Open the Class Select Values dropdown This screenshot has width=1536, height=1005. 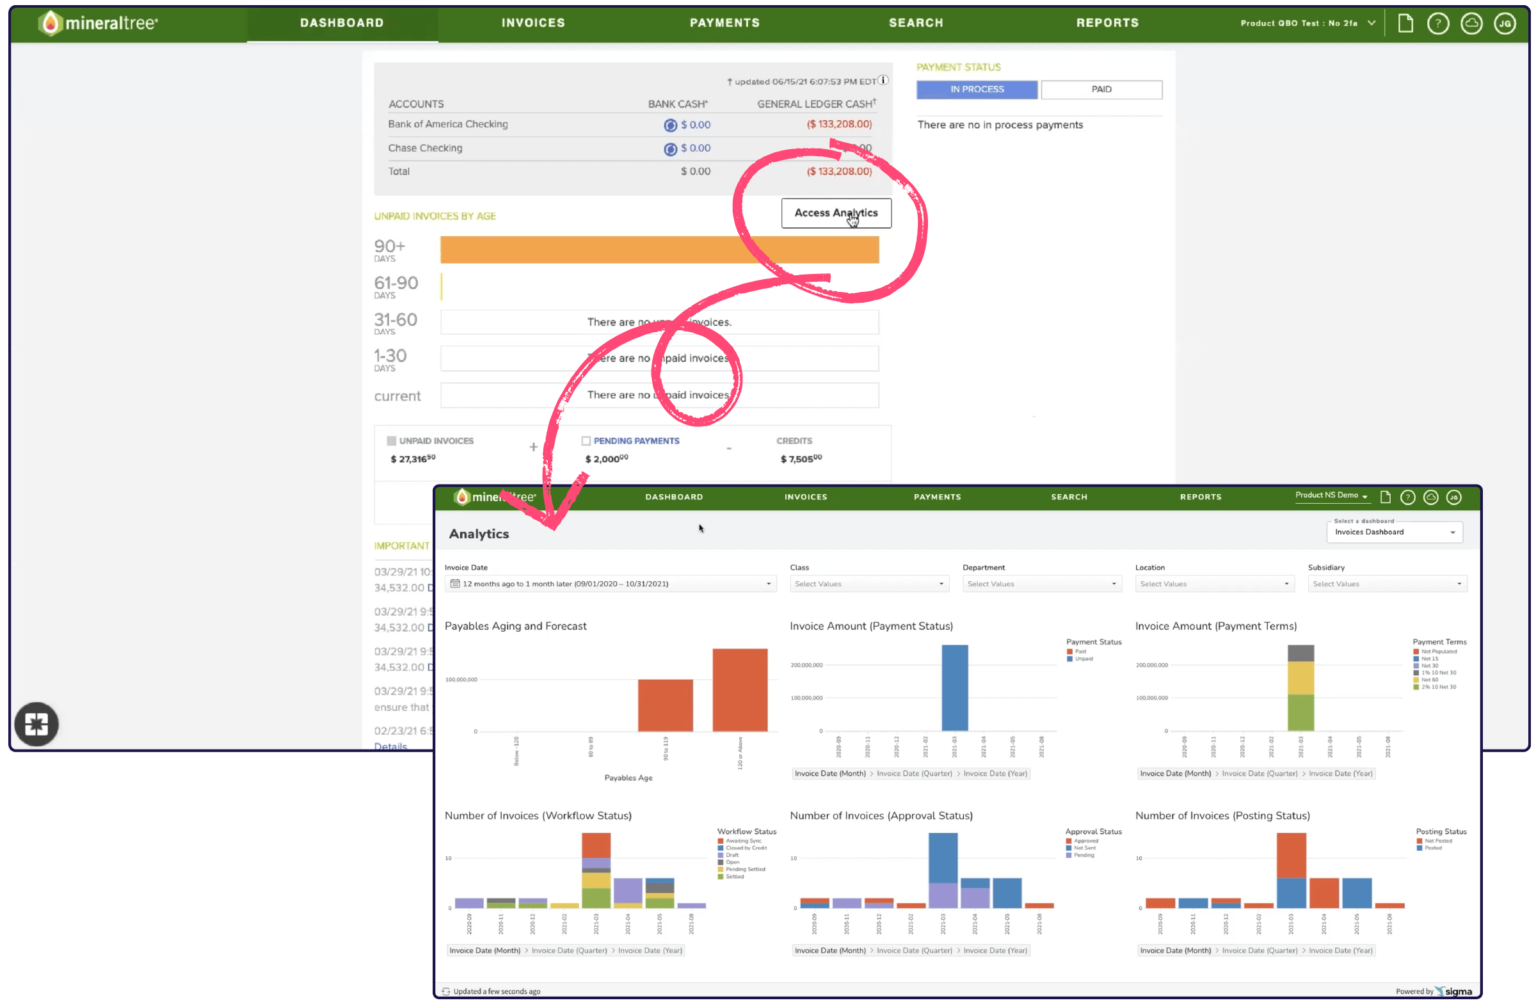868,583
